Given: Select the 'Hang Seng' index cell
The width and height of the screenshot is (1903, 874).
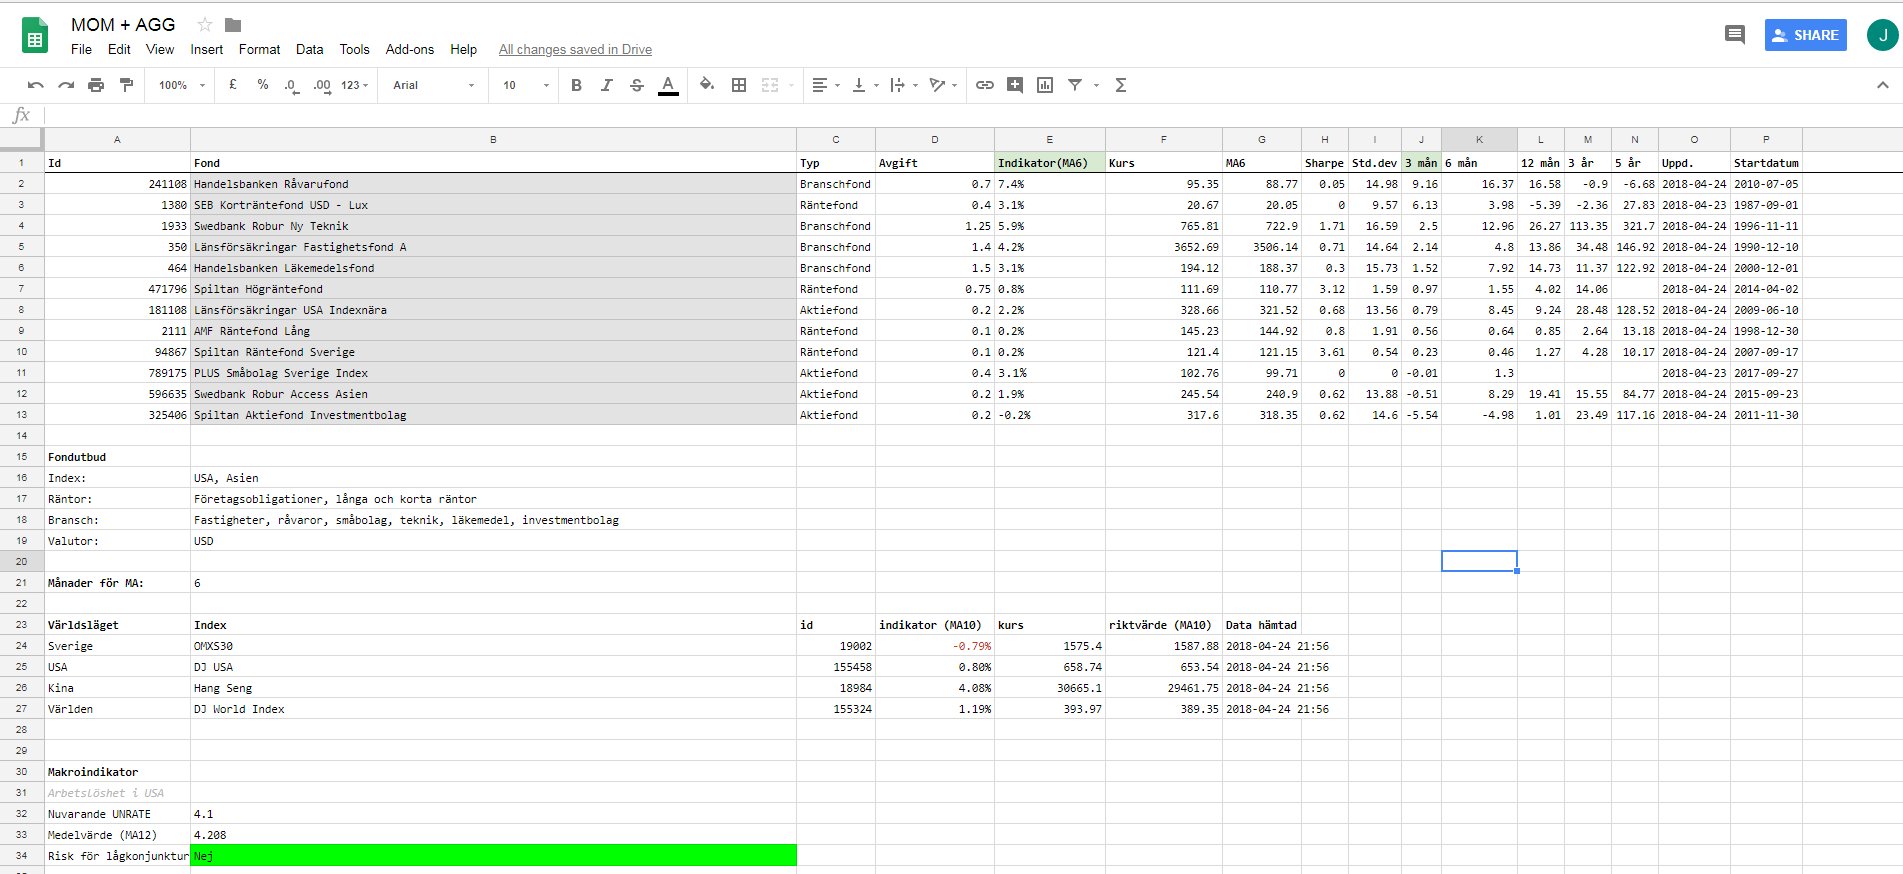Looking at the screenshot, I should 493,688.
